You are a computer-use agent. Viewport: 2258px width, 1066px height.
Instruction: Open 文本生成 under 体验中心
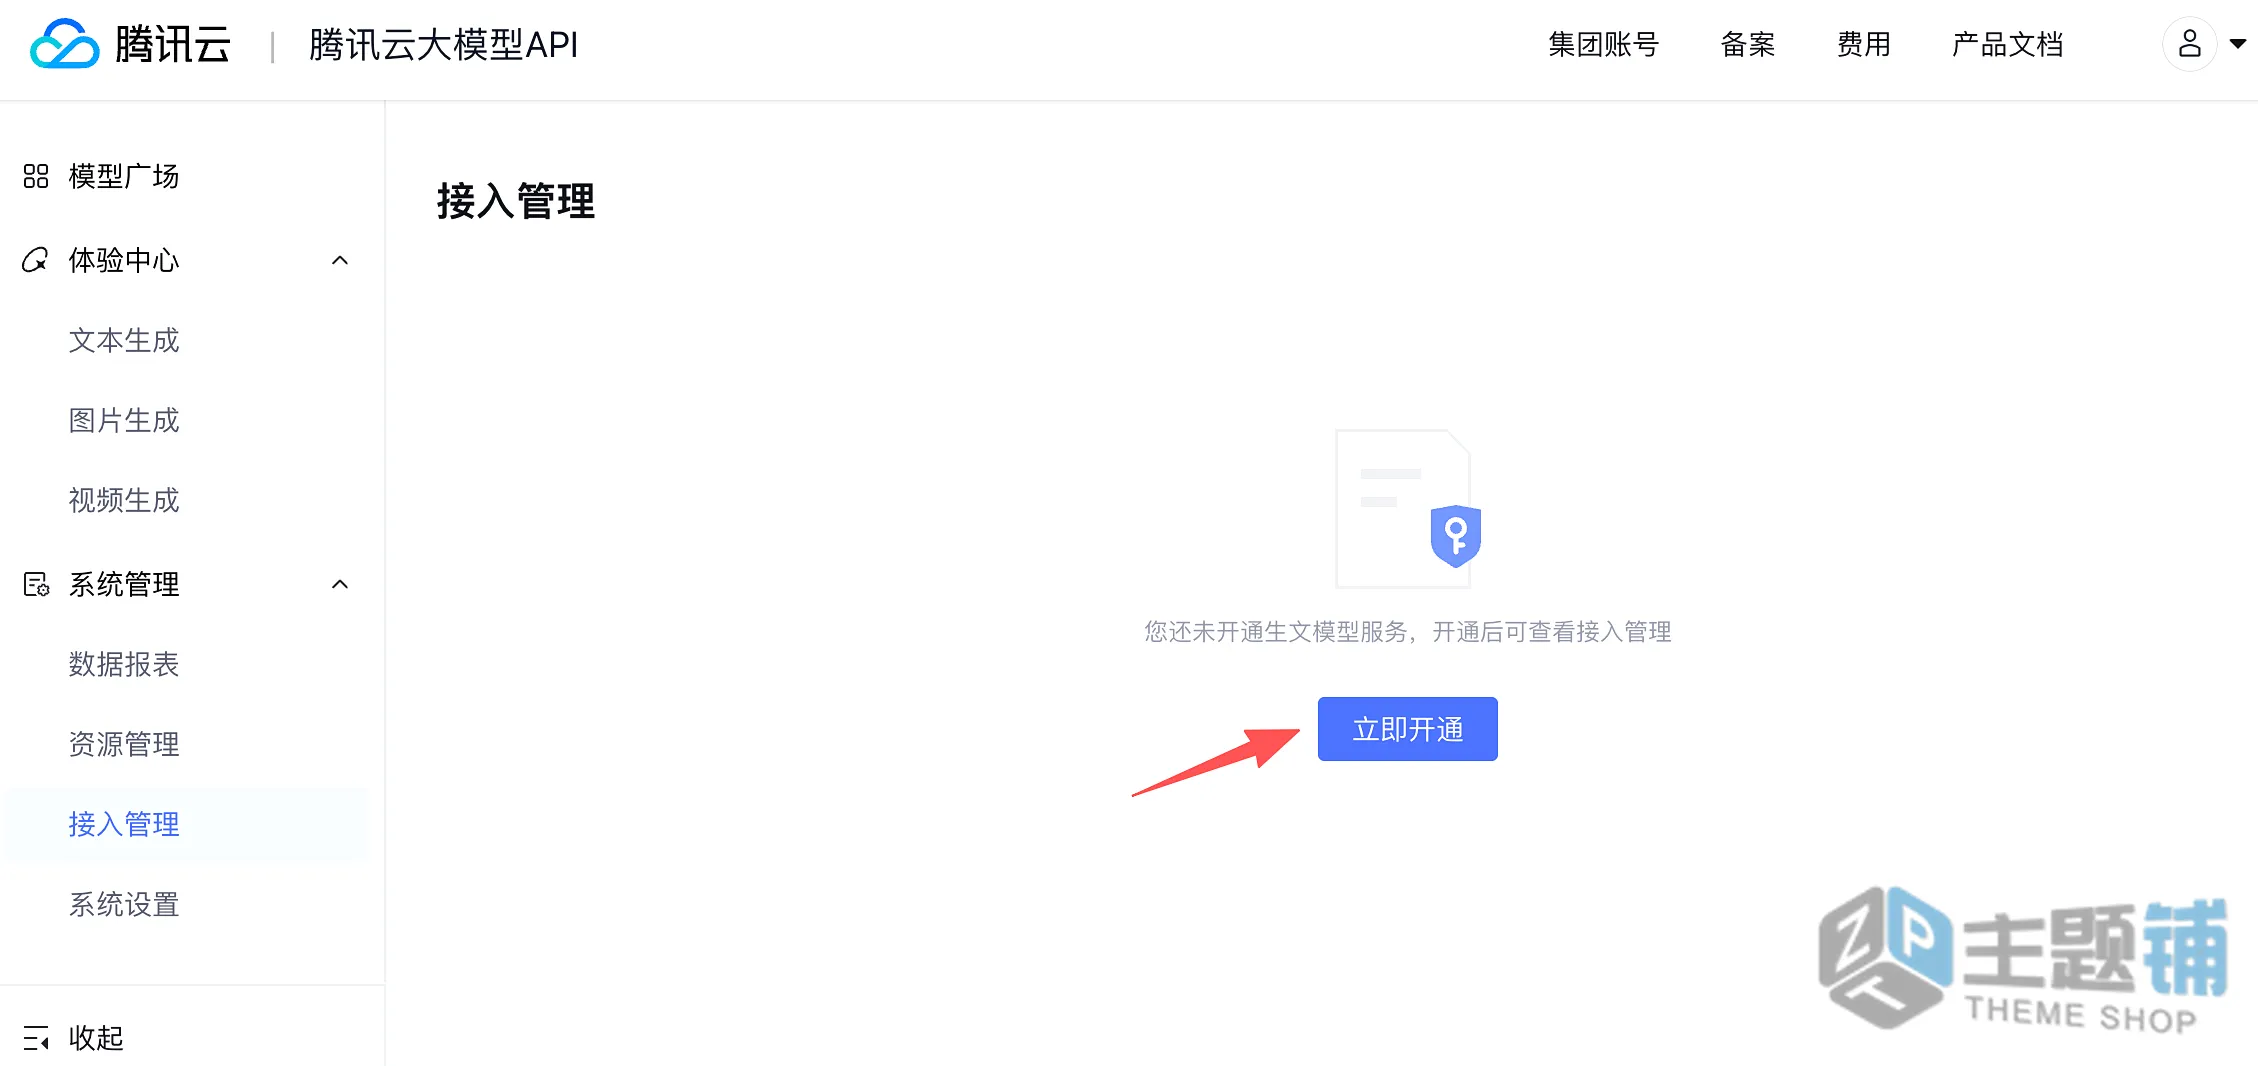click(x=124, y=340)
